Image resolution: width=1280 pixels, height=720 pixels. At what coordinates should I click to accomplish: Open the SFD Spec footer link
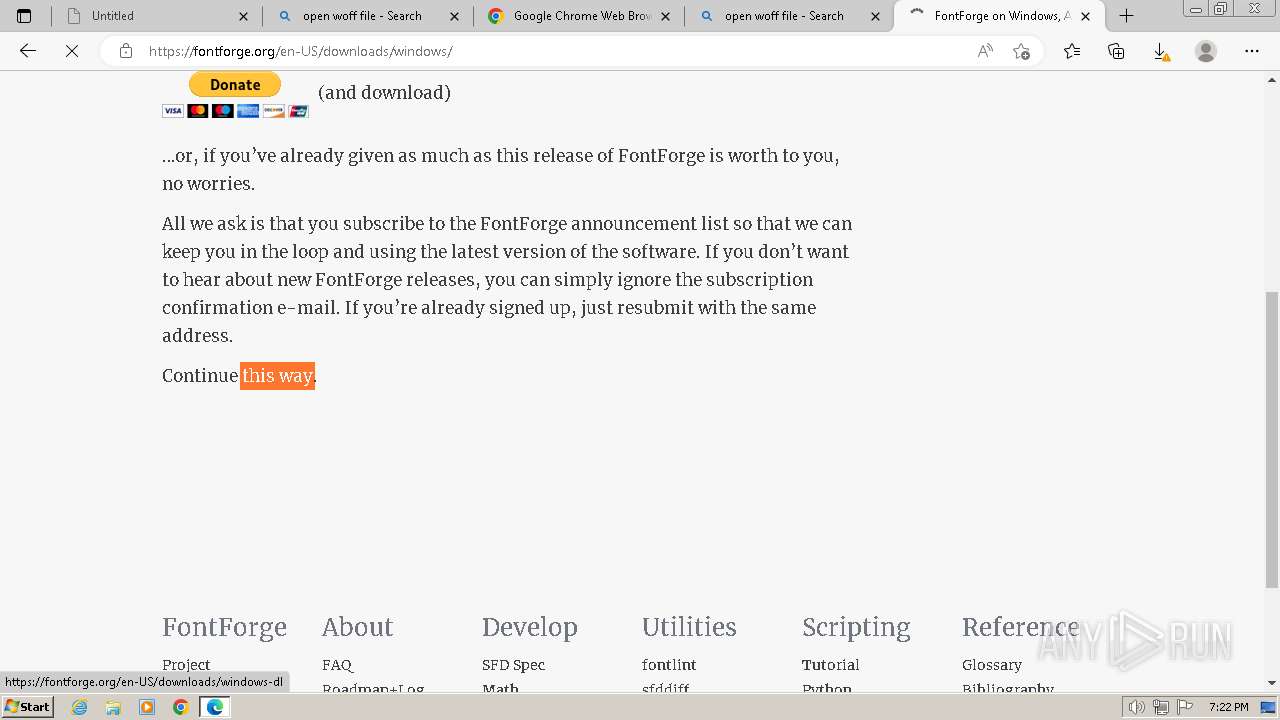pos(513,665)
